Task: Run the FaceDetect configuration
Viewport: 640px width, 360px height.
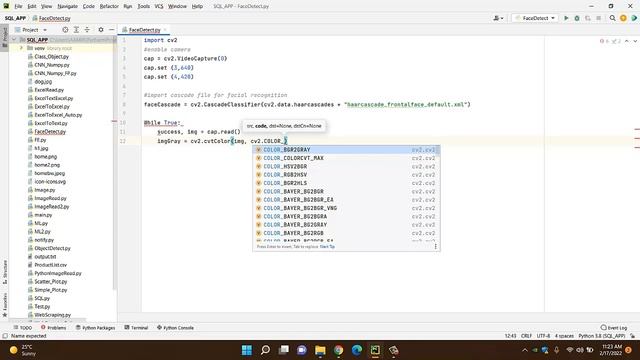Action: 566,18
